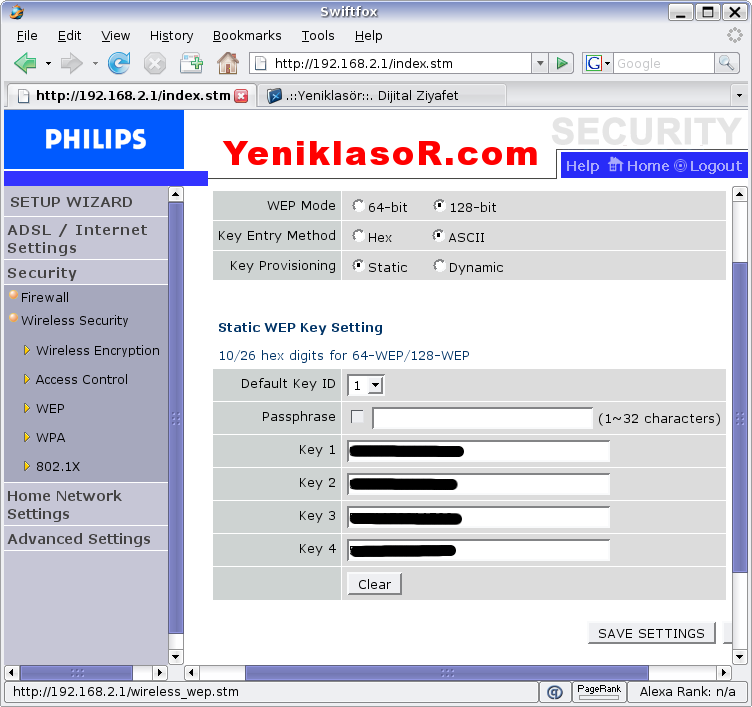Click the green Go arrow beside URL bar
The image size is (752, 707).
[x=562, y=63]
